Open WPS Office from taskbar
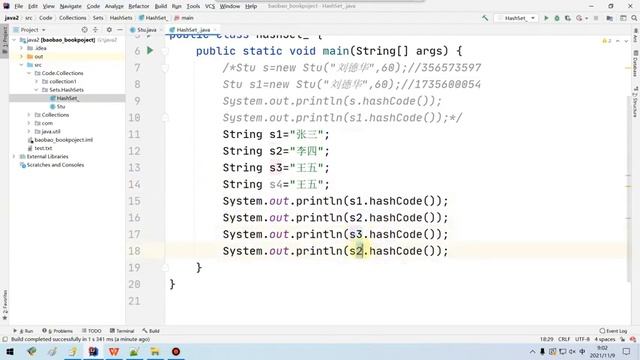This screenshot has height=360, width=640. [x=114, y=351]
